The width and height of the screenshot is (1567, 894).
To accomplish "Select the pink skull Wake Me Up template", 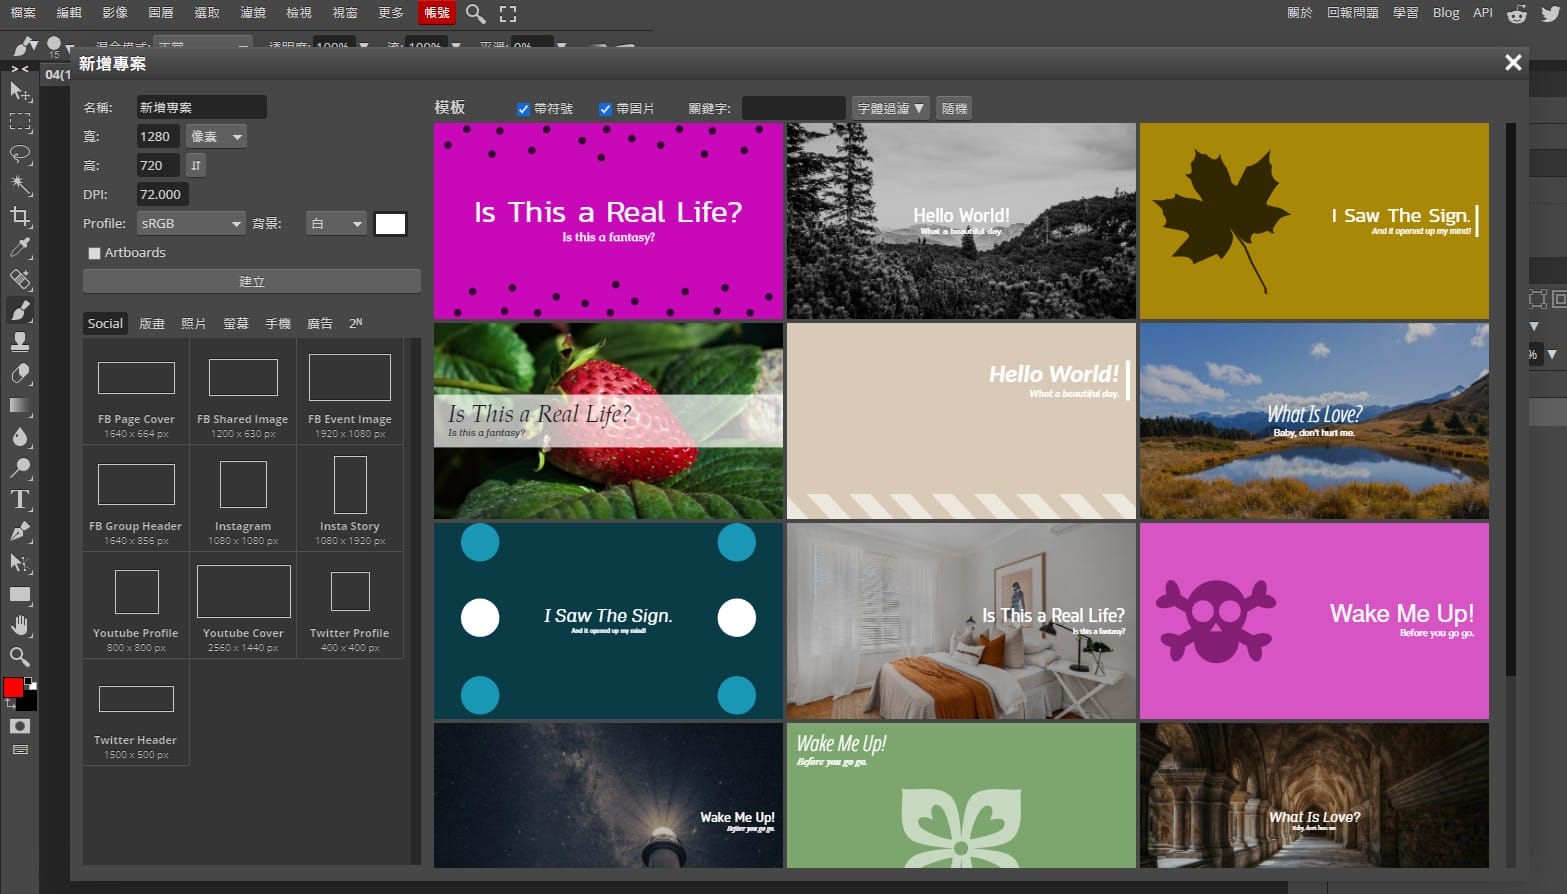I will pos(1314,620).
